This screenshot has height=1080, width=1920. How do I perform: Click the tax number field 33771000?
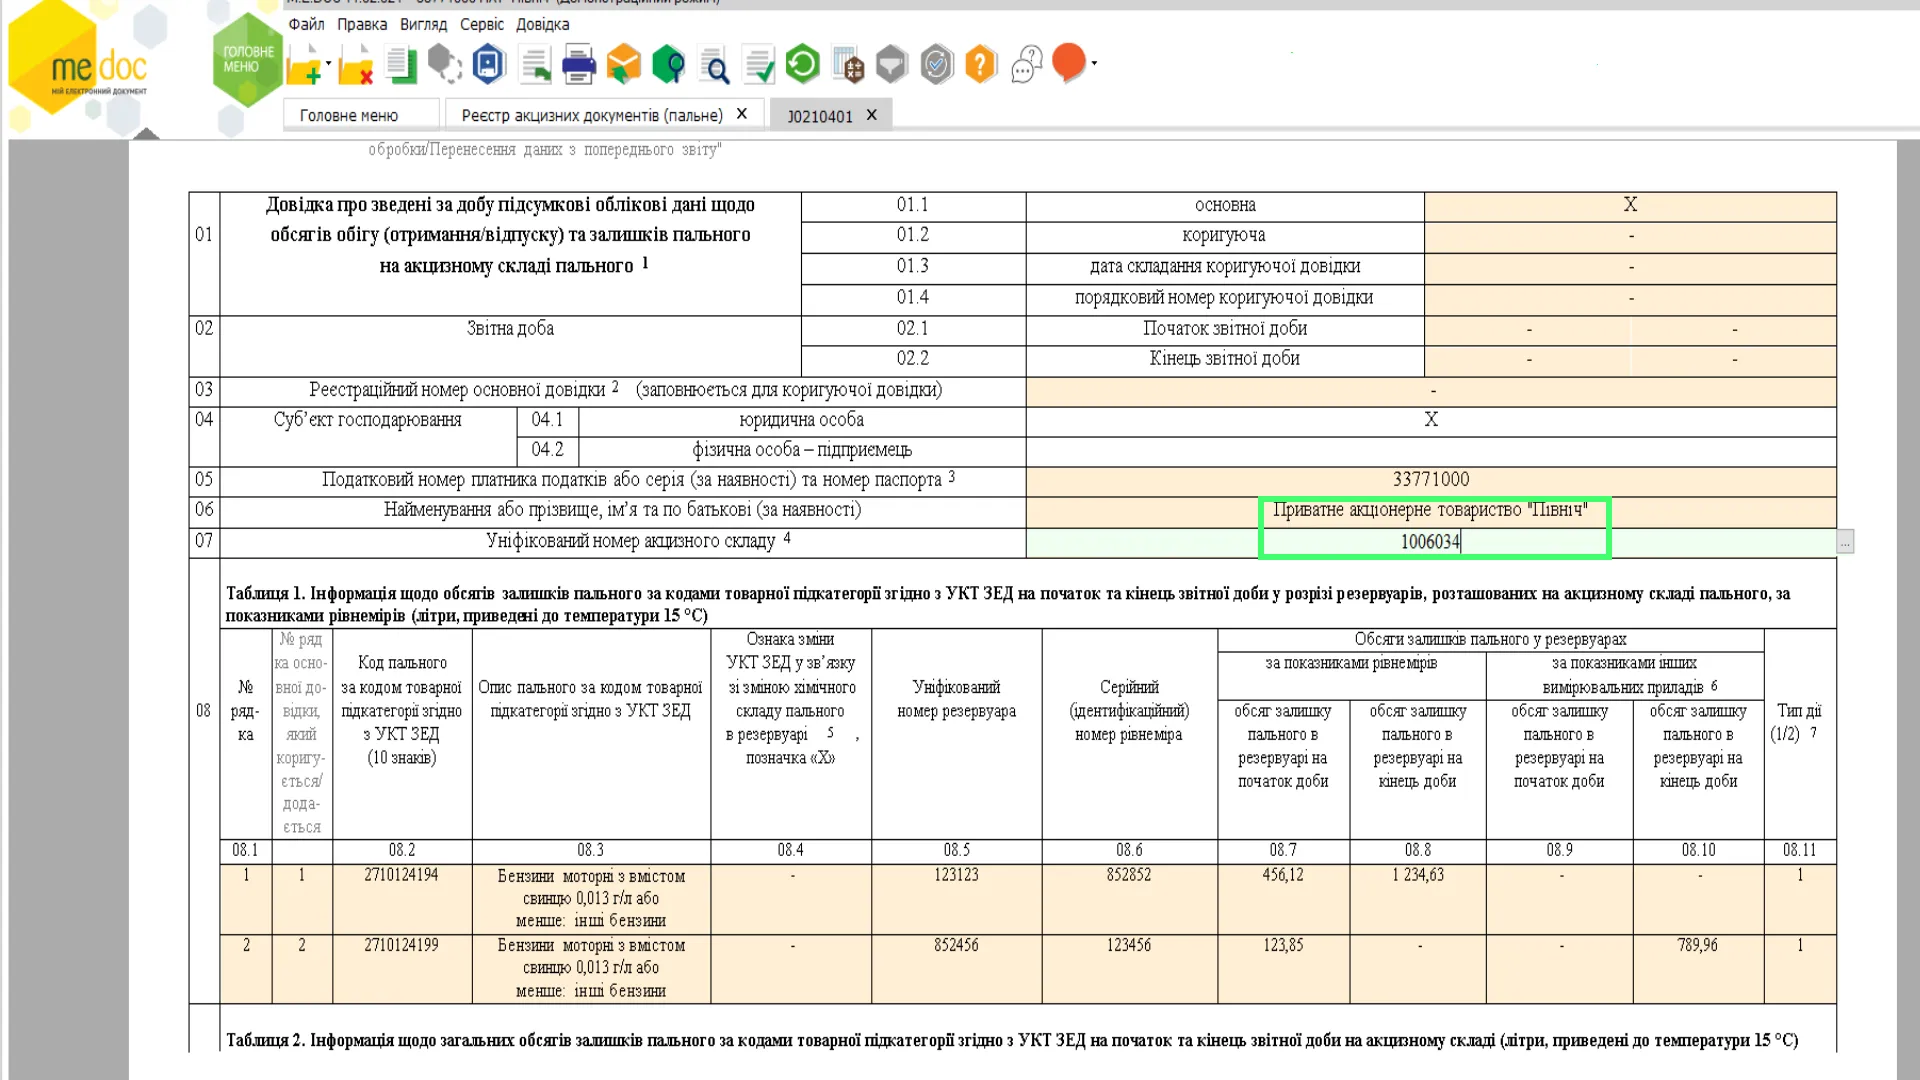(x=1431, y=480)
